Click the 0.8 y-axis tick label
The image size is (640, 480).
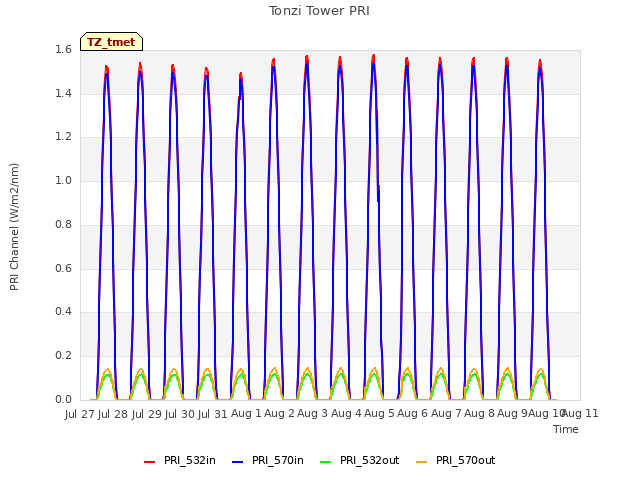(63, 224)
